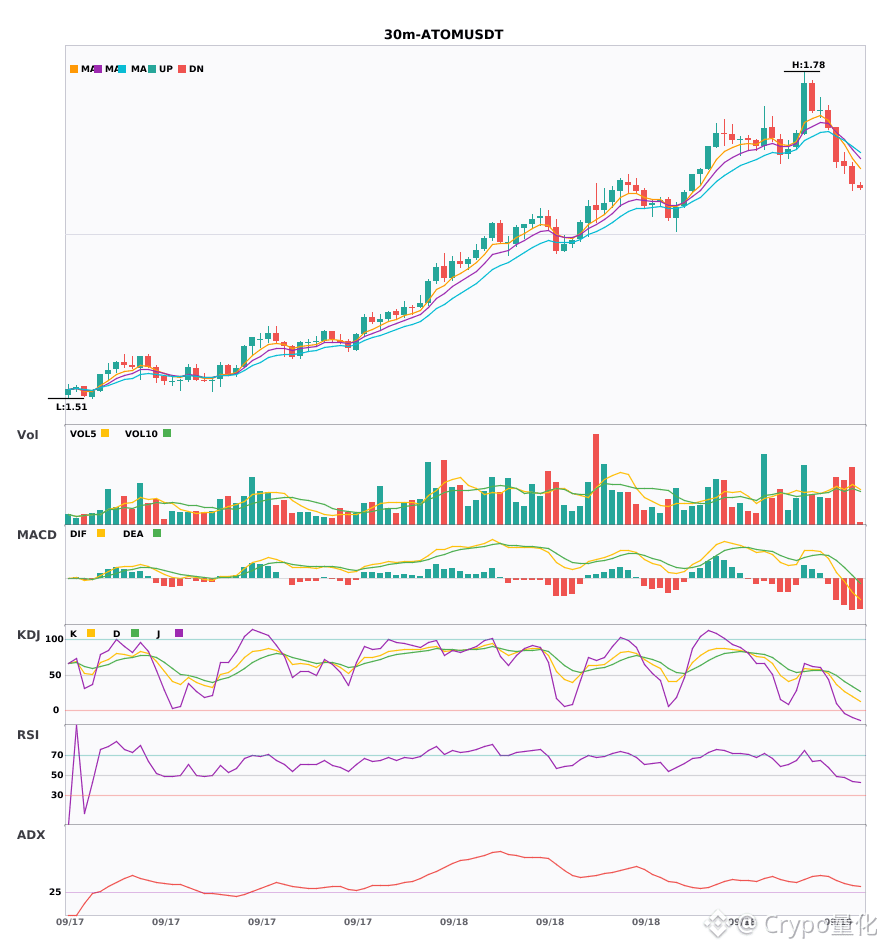
Task: Click the H:1.78 high price marker
Action: tap(808, 65)
